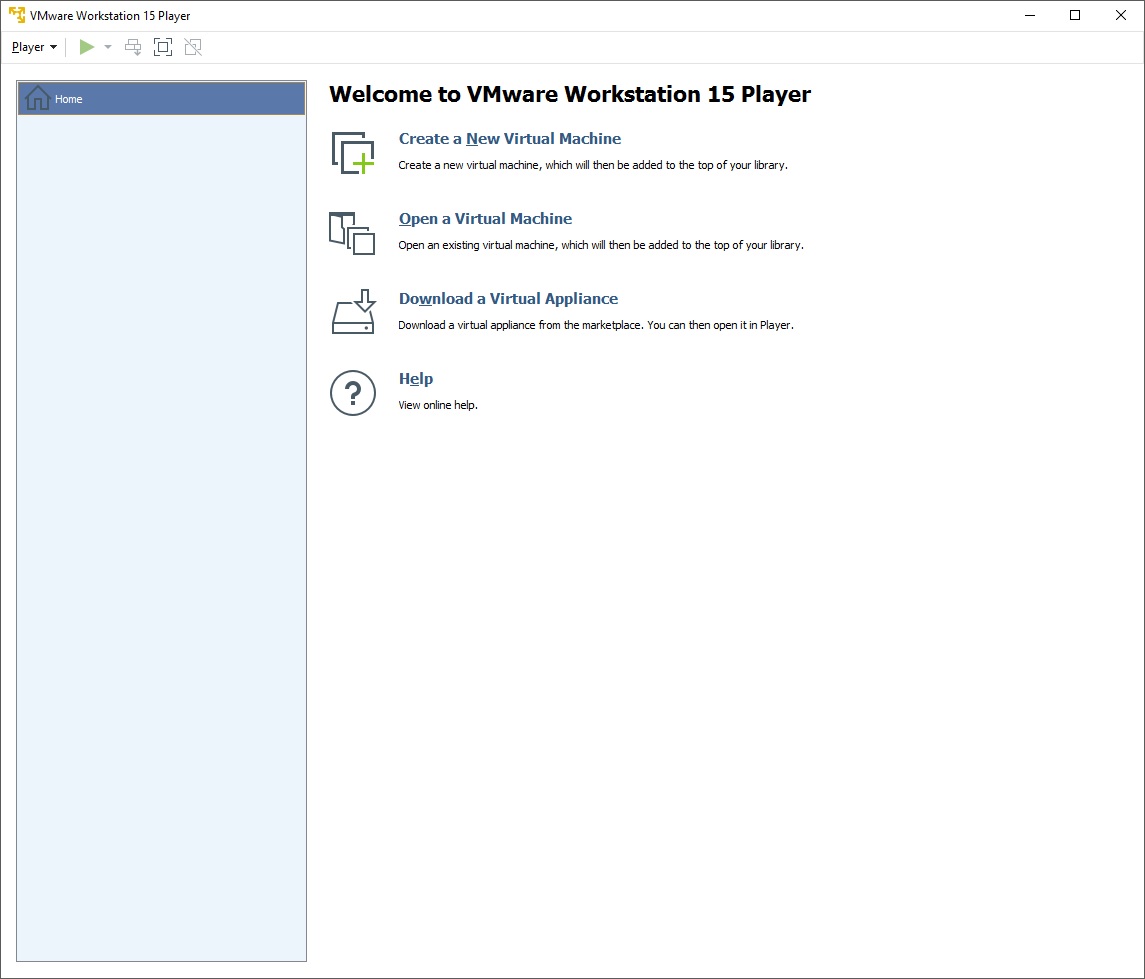
Task: Maximize the VMware Player window
Action: 1075,15
